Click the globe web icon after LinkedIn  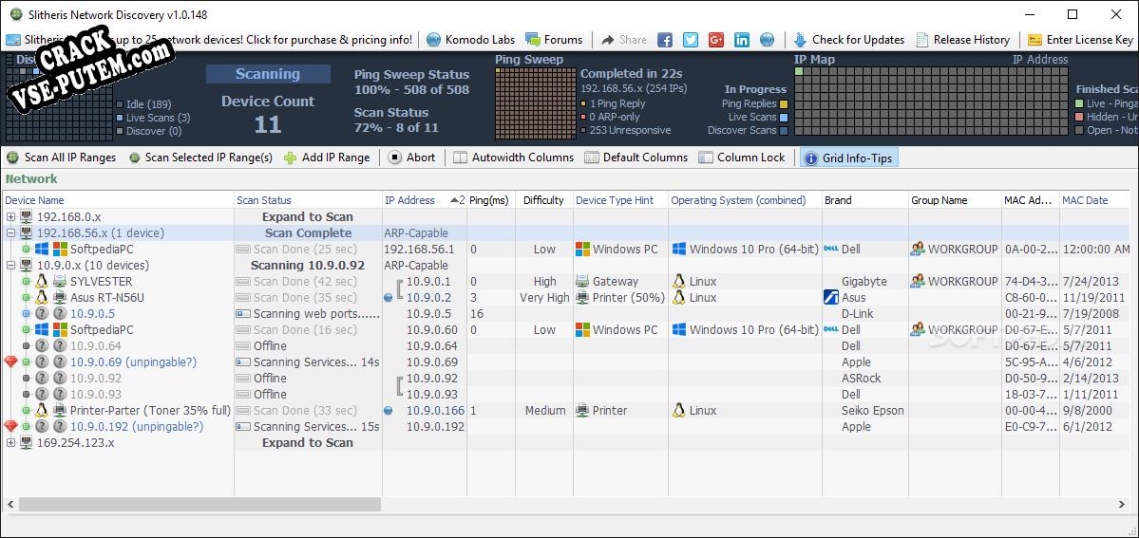767,40
